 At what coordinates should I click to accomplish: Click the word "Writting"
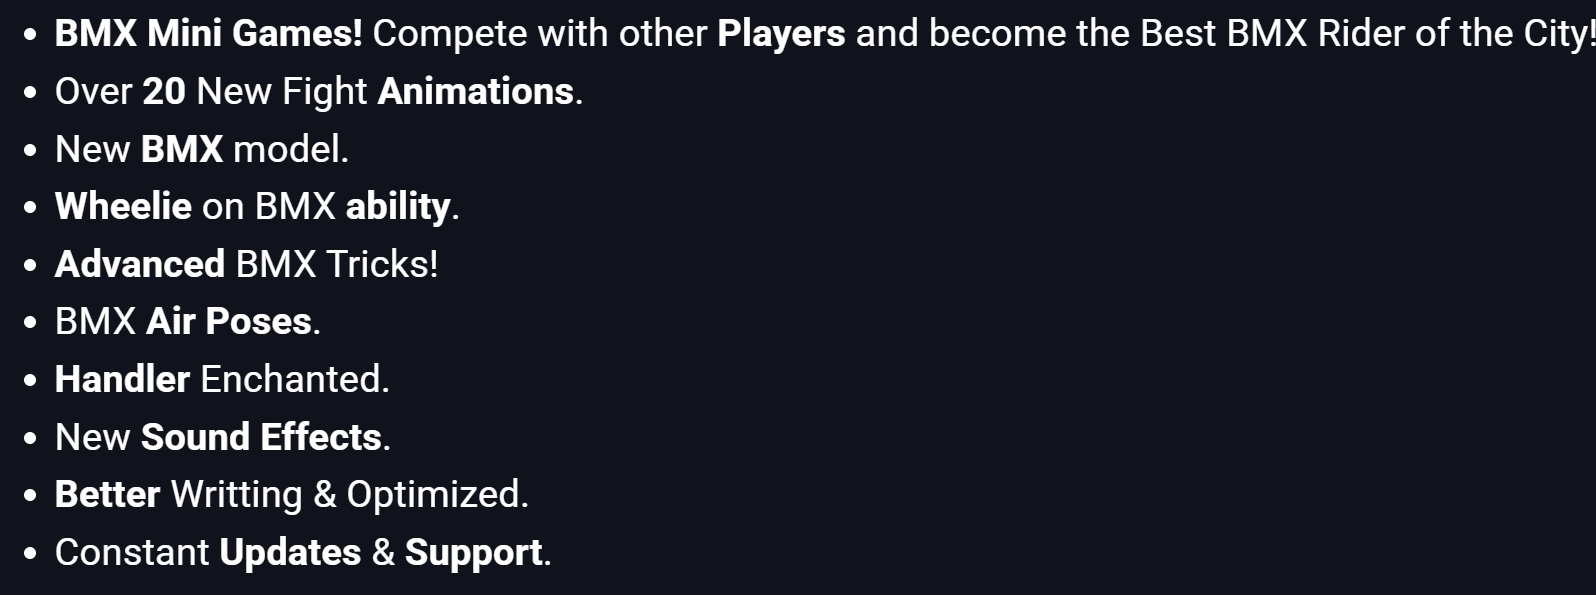pos(236,495)
